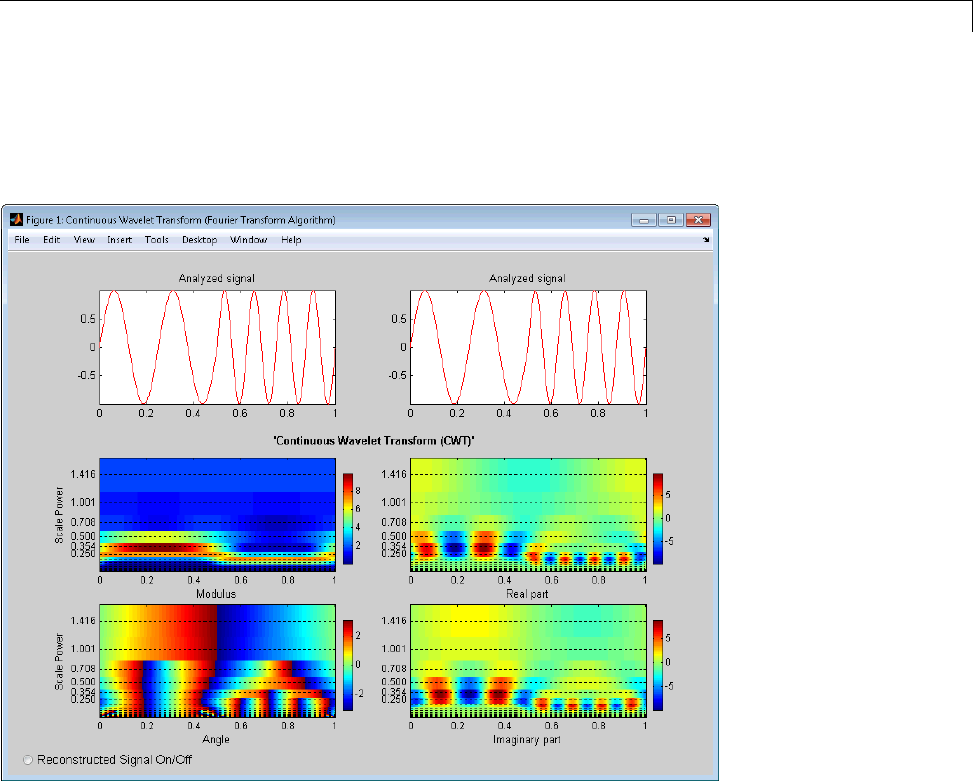Expand the Desktop menu
973x781 pixels.
tap(199, 240)
